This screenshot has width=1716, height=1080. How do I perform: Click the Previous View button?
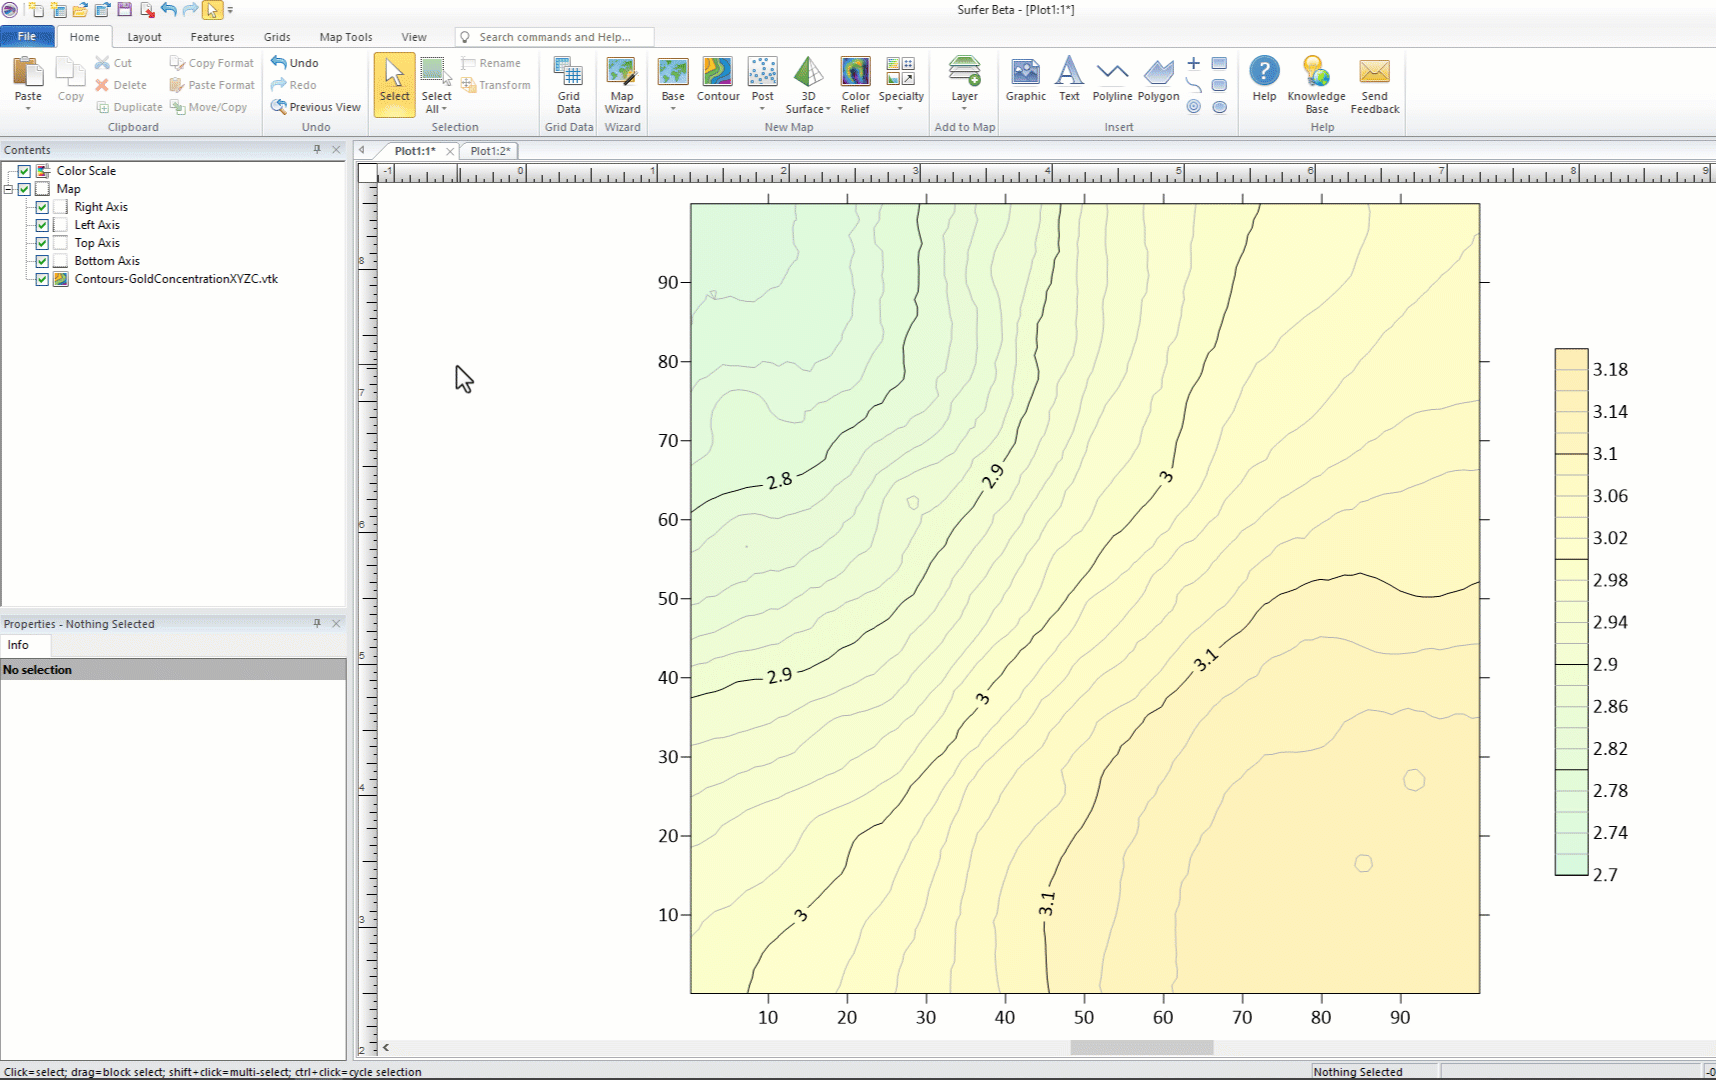[315, 107]
